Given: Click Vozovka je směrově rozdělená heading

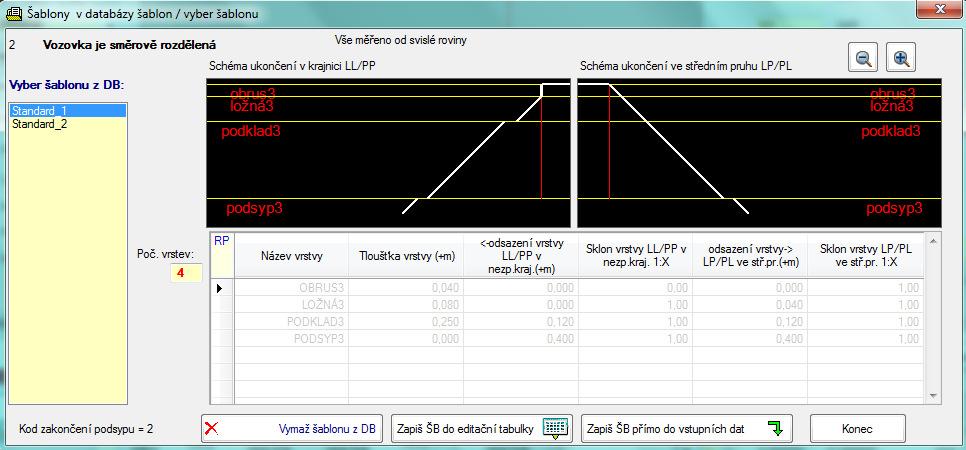Looking at the screenshot, I should [x=129, y=45].
